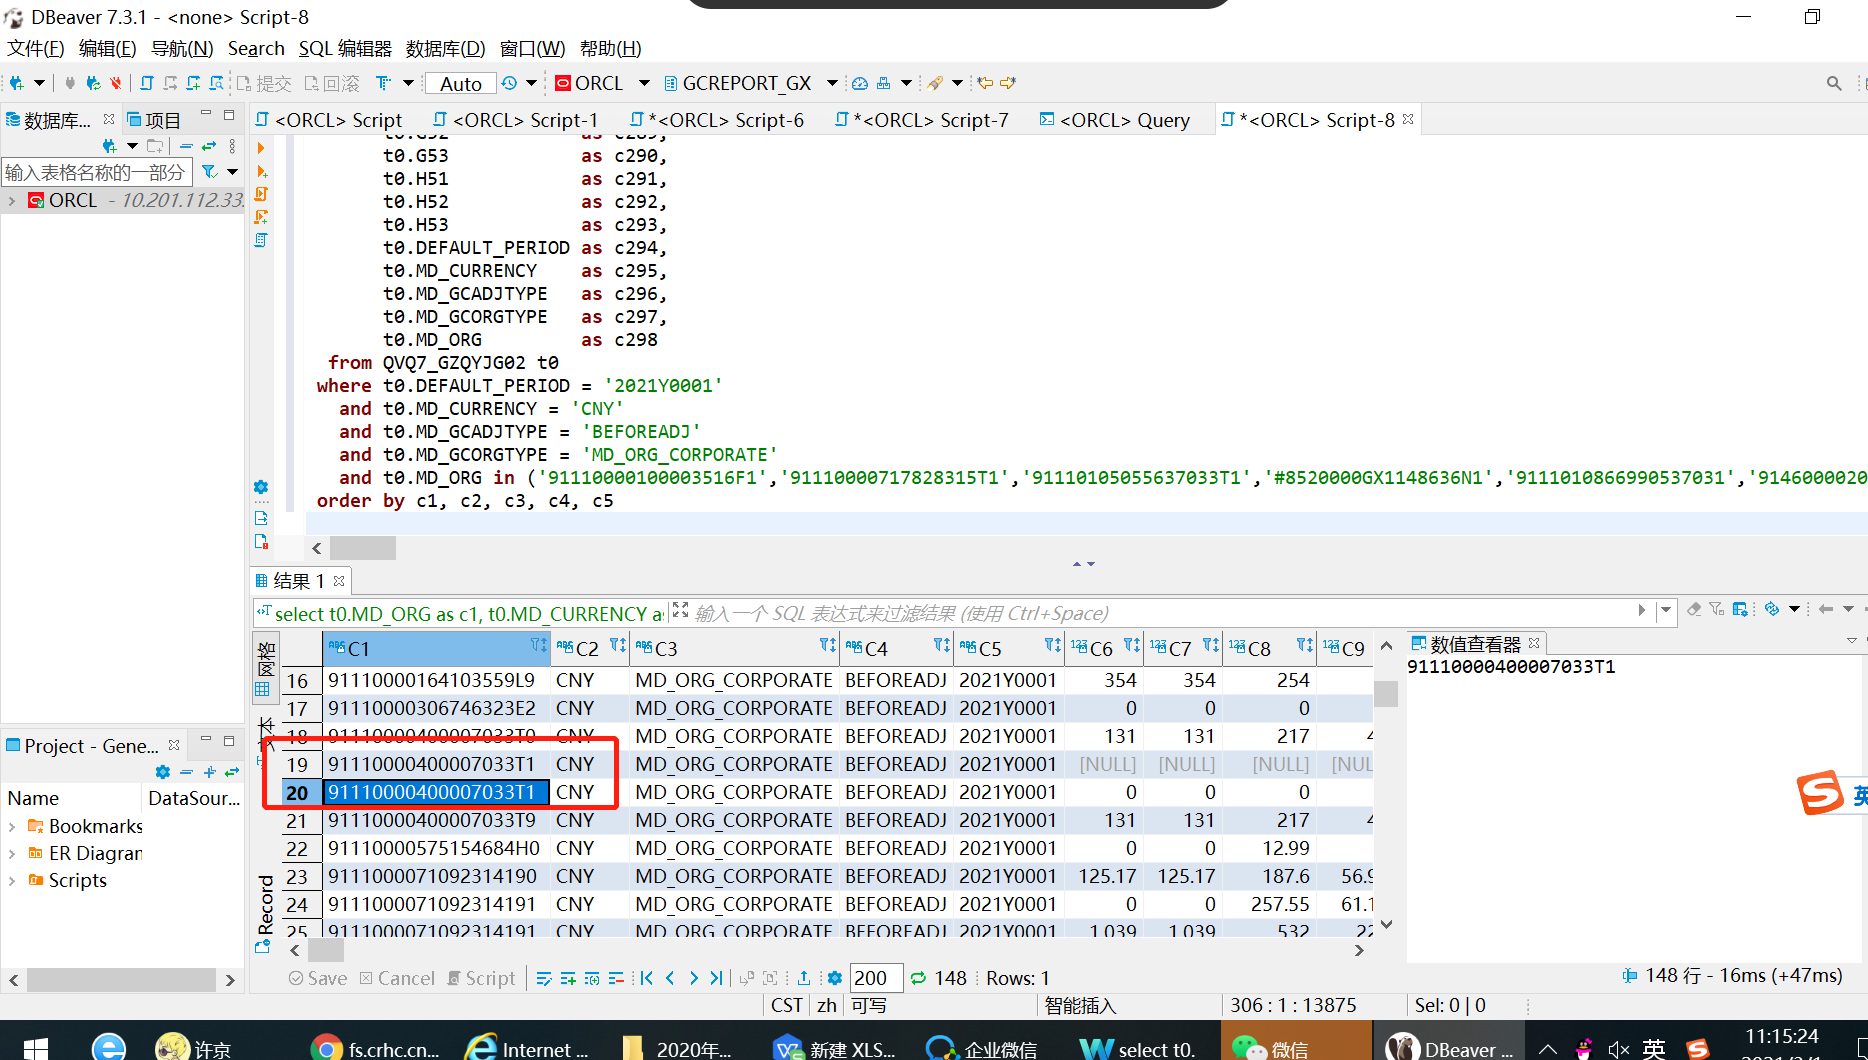Click the Script button in results toolbar
Image resolution: width=1868 pixels, height=1060 pixels.
pyautogui.click(x=482, y=978)
